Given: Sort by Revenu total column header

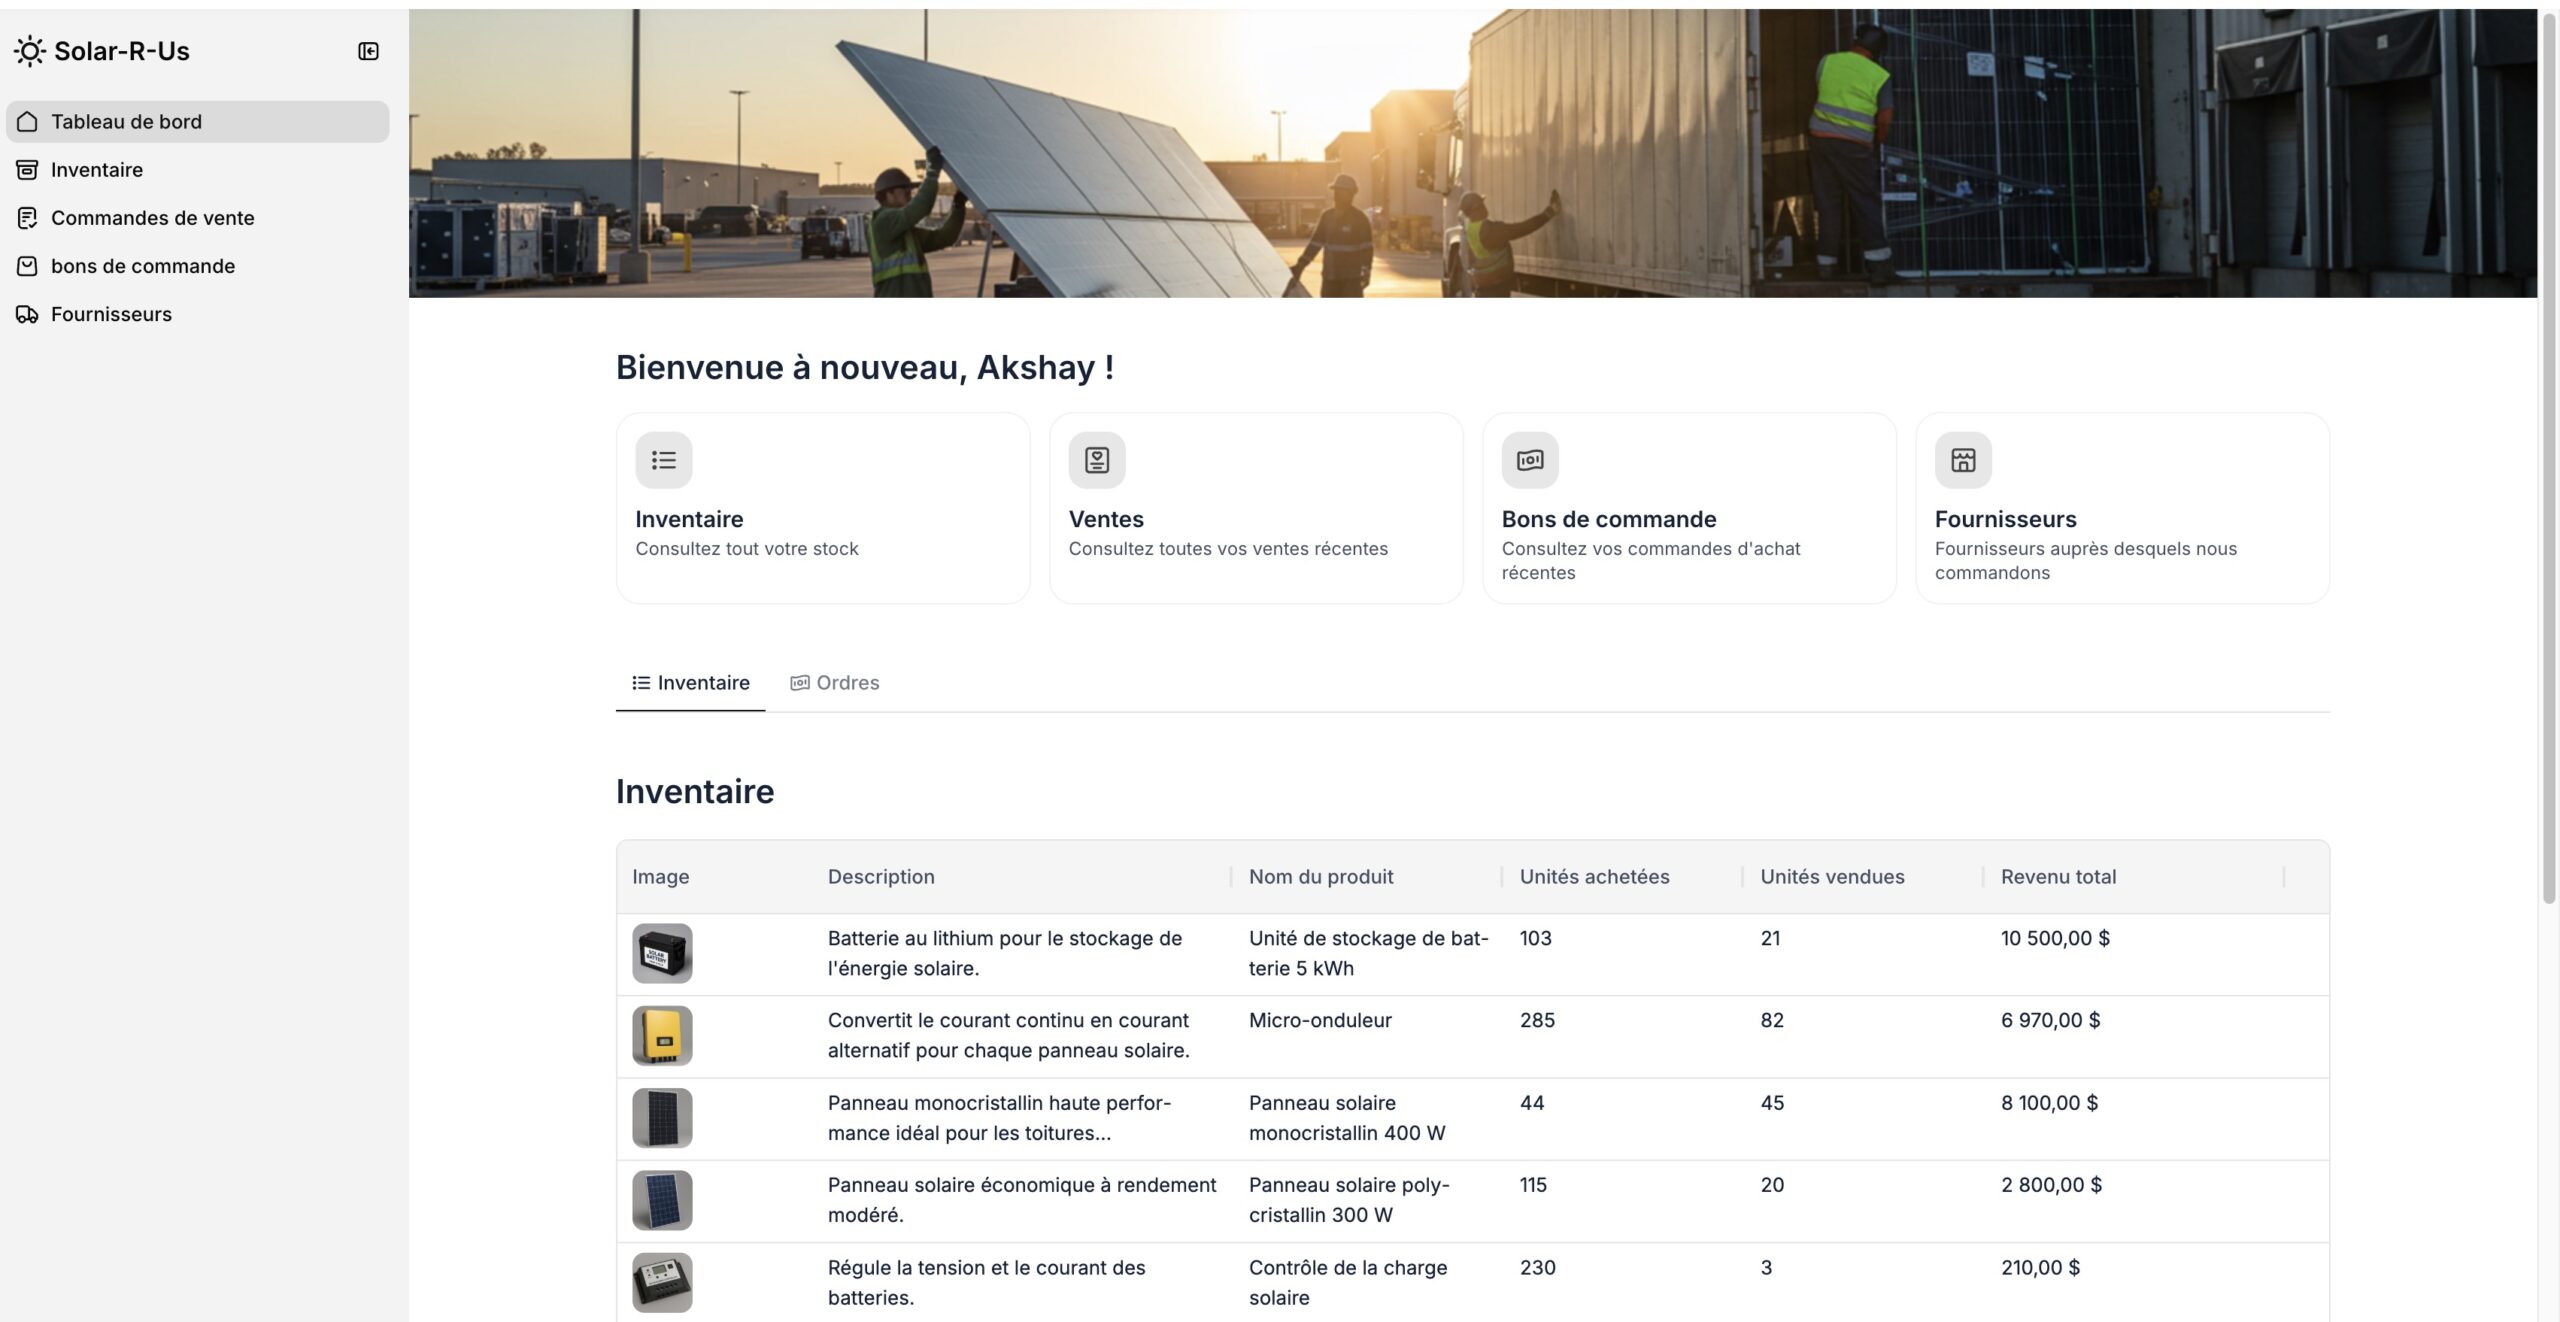Looking at the screenshot, I should tap(2058, 877).
